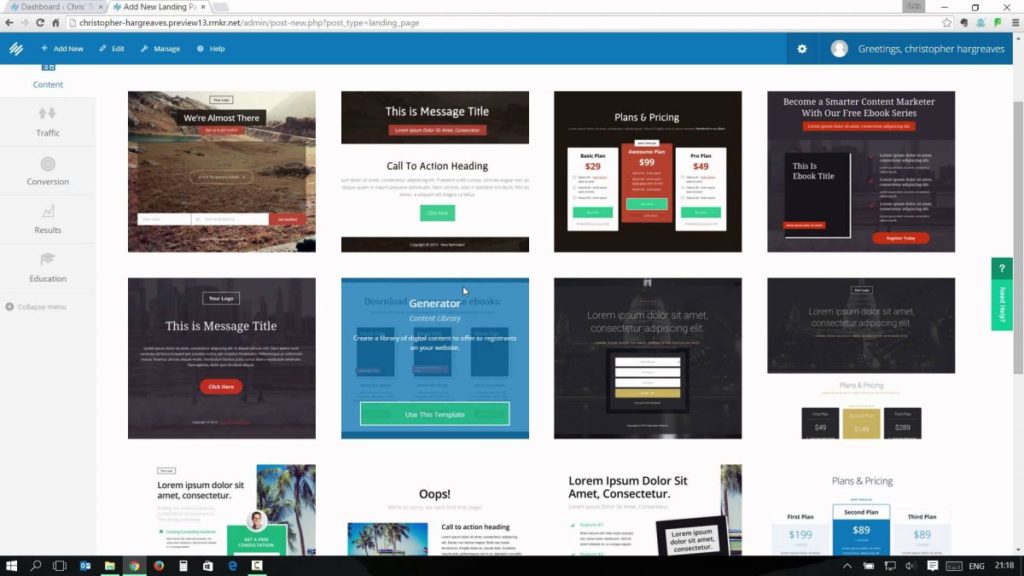Image resolution: width=1024 pixels, height=576 pixels.
Task: Click the ENG language indicator
Action: [976, 566]
